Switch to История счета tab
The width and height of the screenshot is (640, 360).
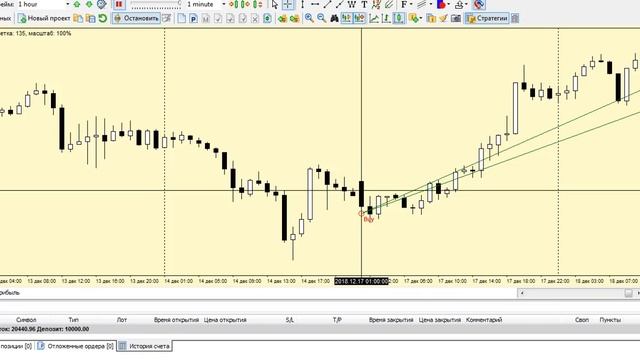(145, 346)
